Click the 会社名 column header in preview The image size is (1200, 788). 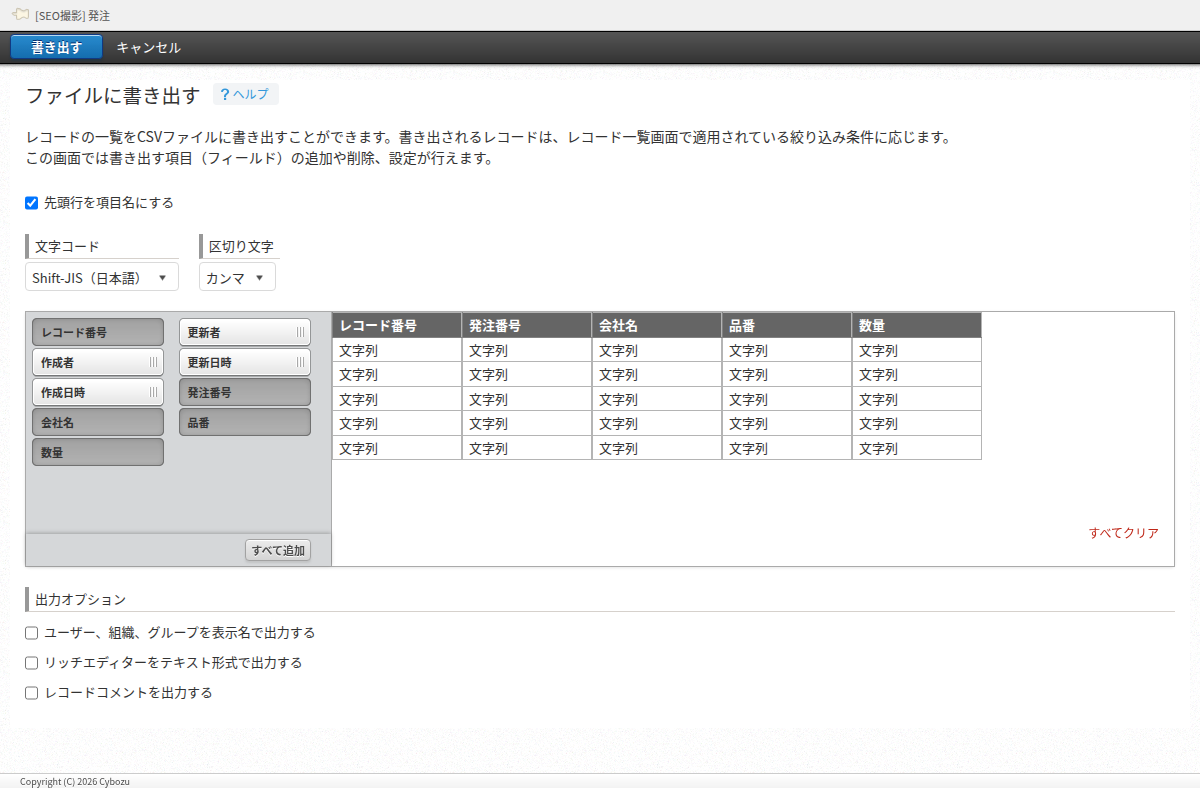(657, 325)
